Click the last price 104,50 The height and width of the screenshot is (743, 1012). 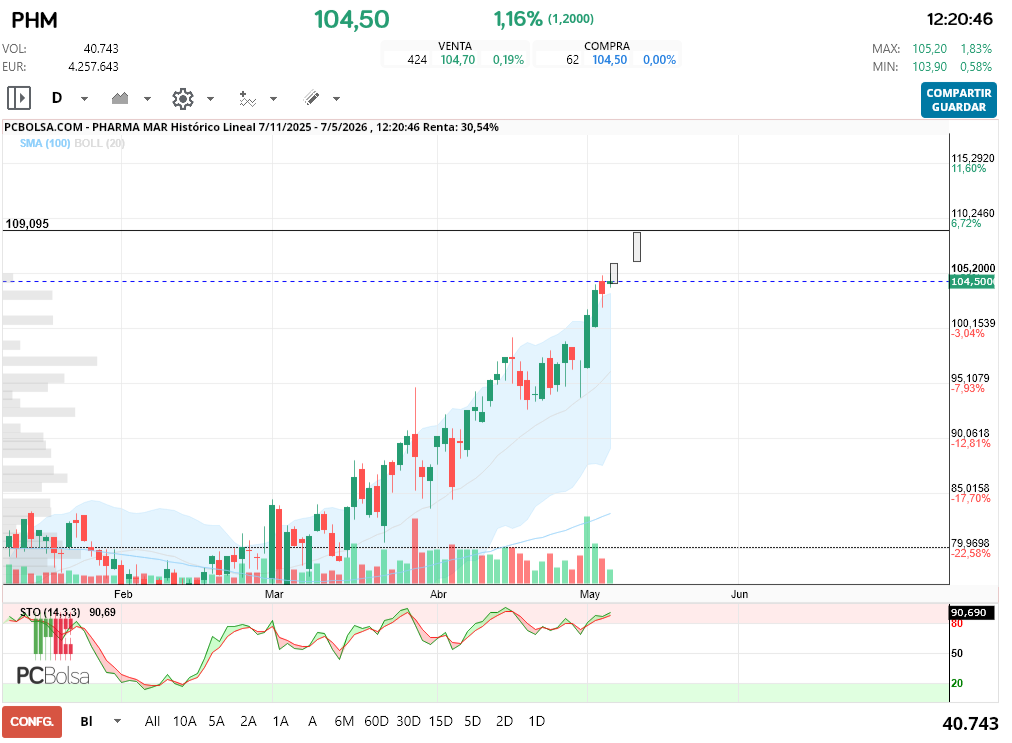(x=352, y=19)
